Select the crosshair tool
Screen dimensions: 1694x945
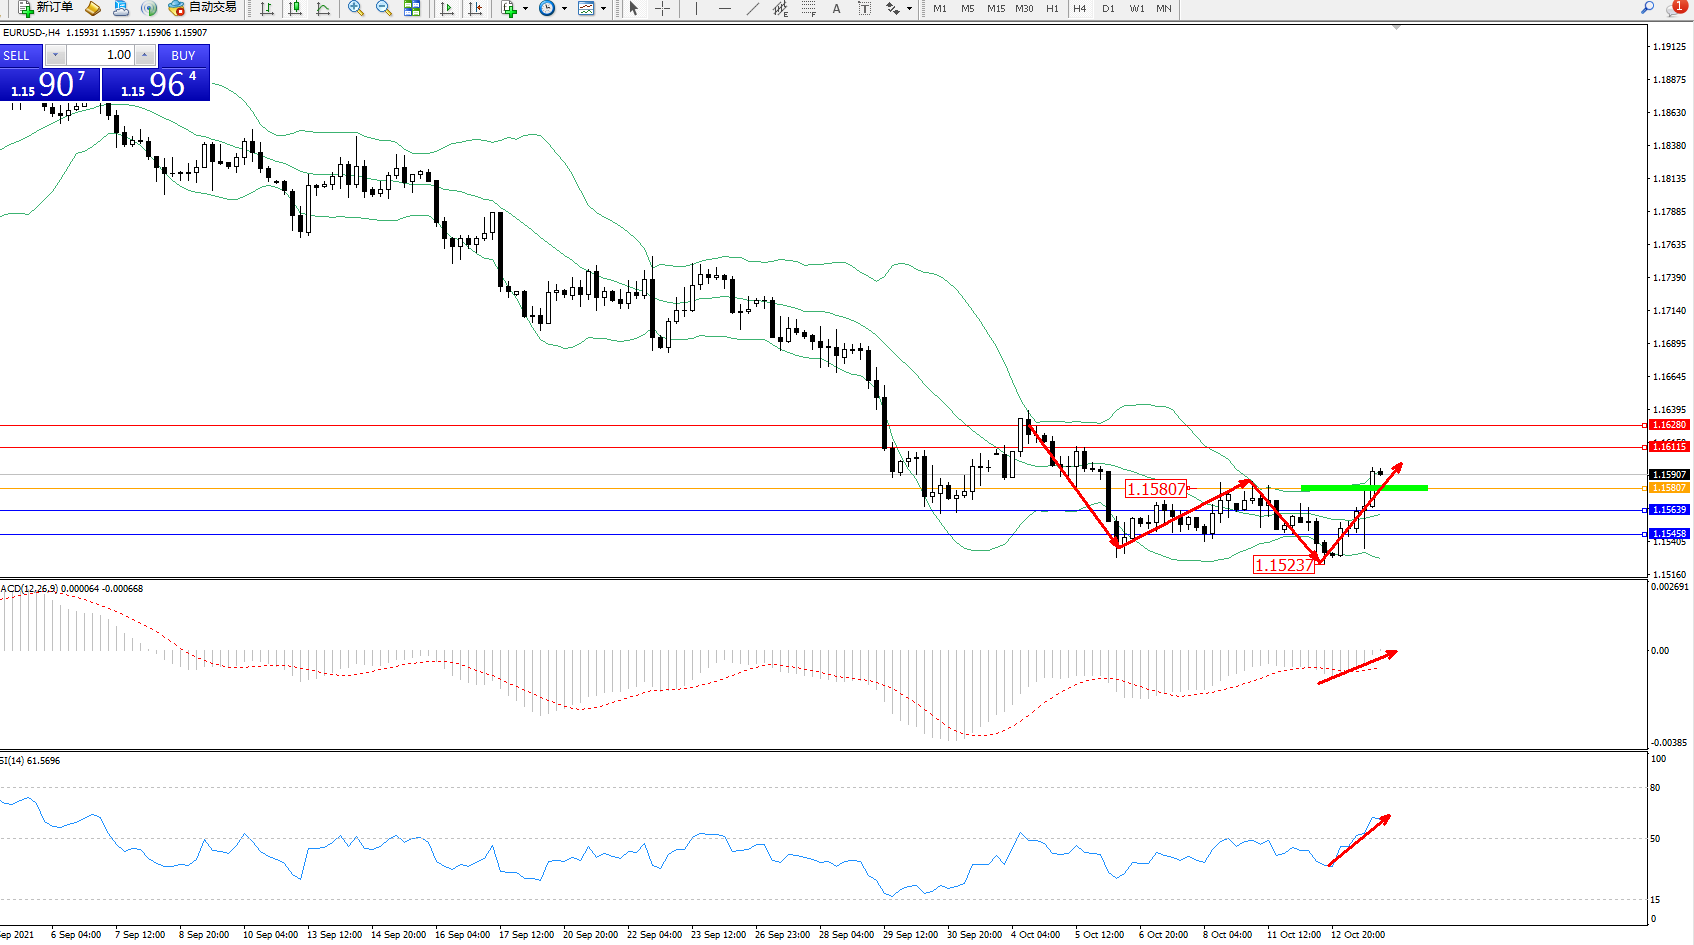tap(662, 8)
